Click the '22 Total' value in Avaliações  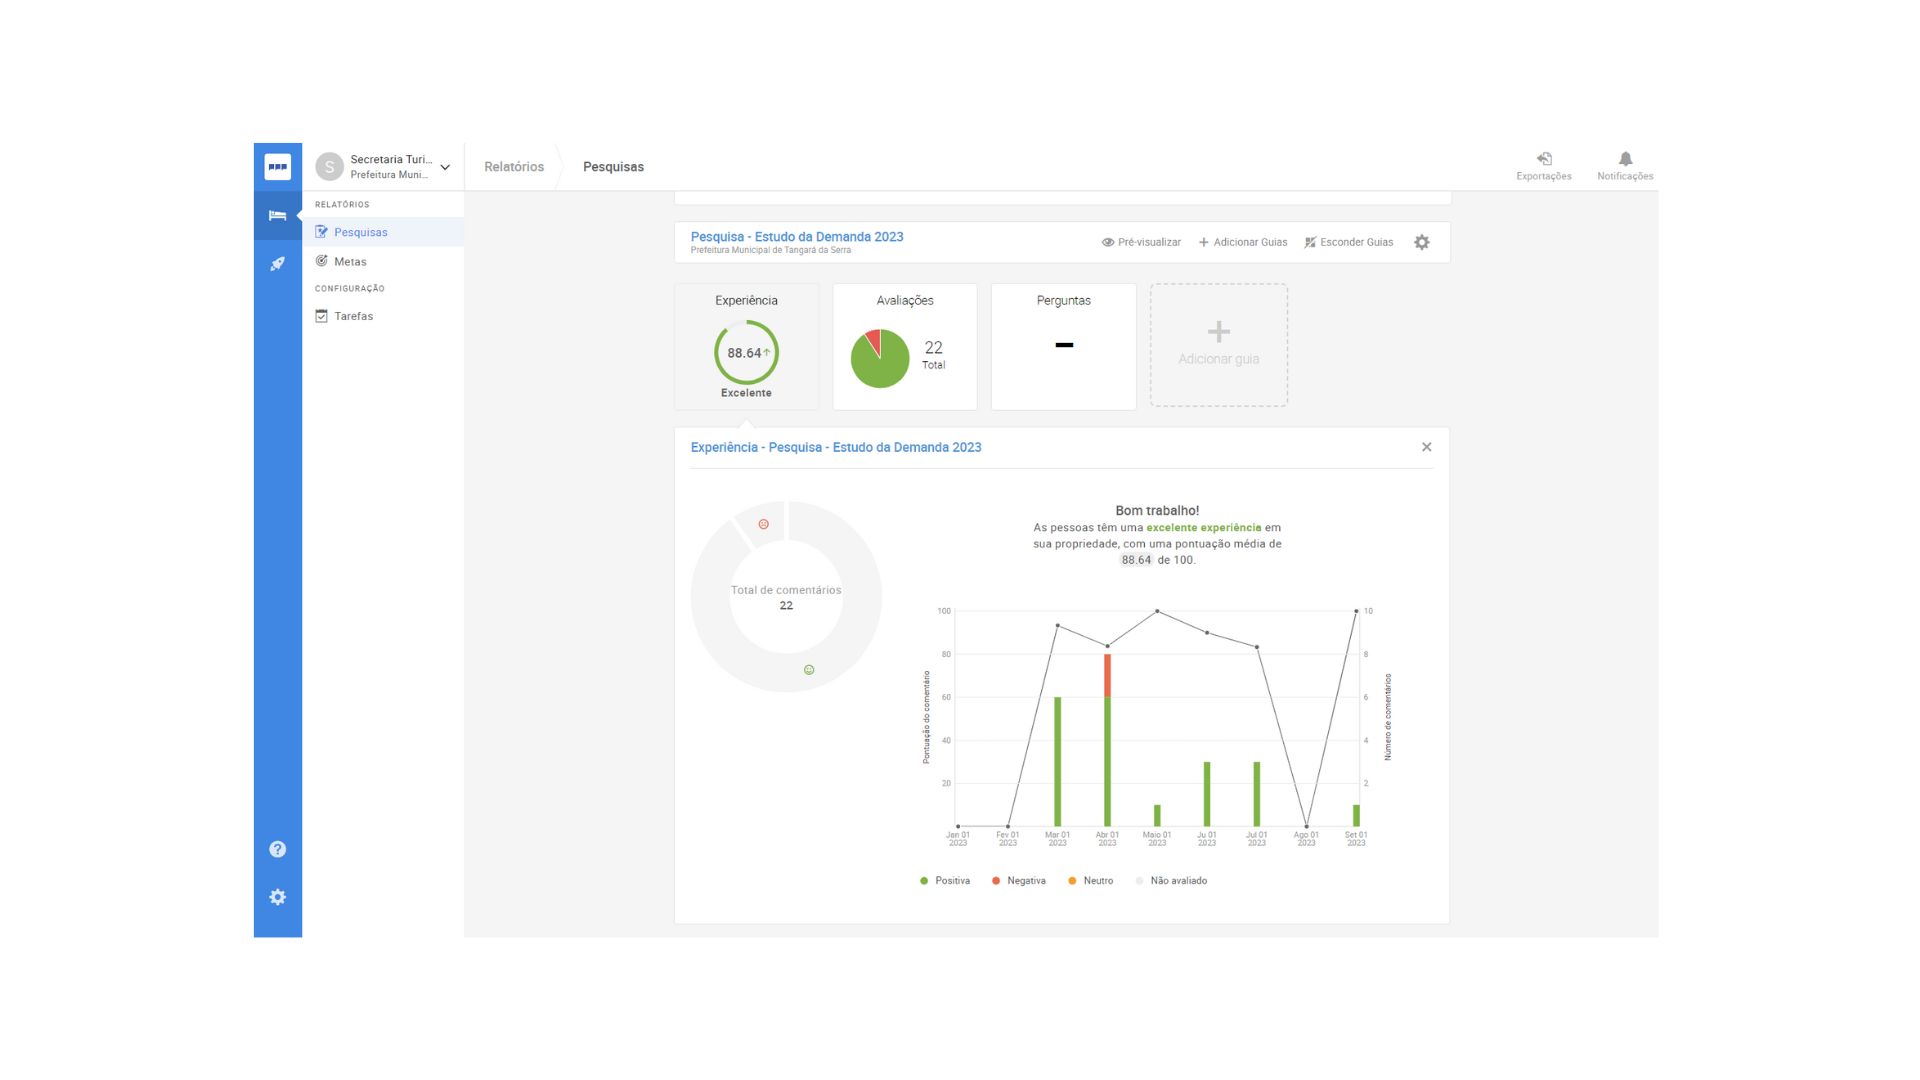(x=933, y=354)
